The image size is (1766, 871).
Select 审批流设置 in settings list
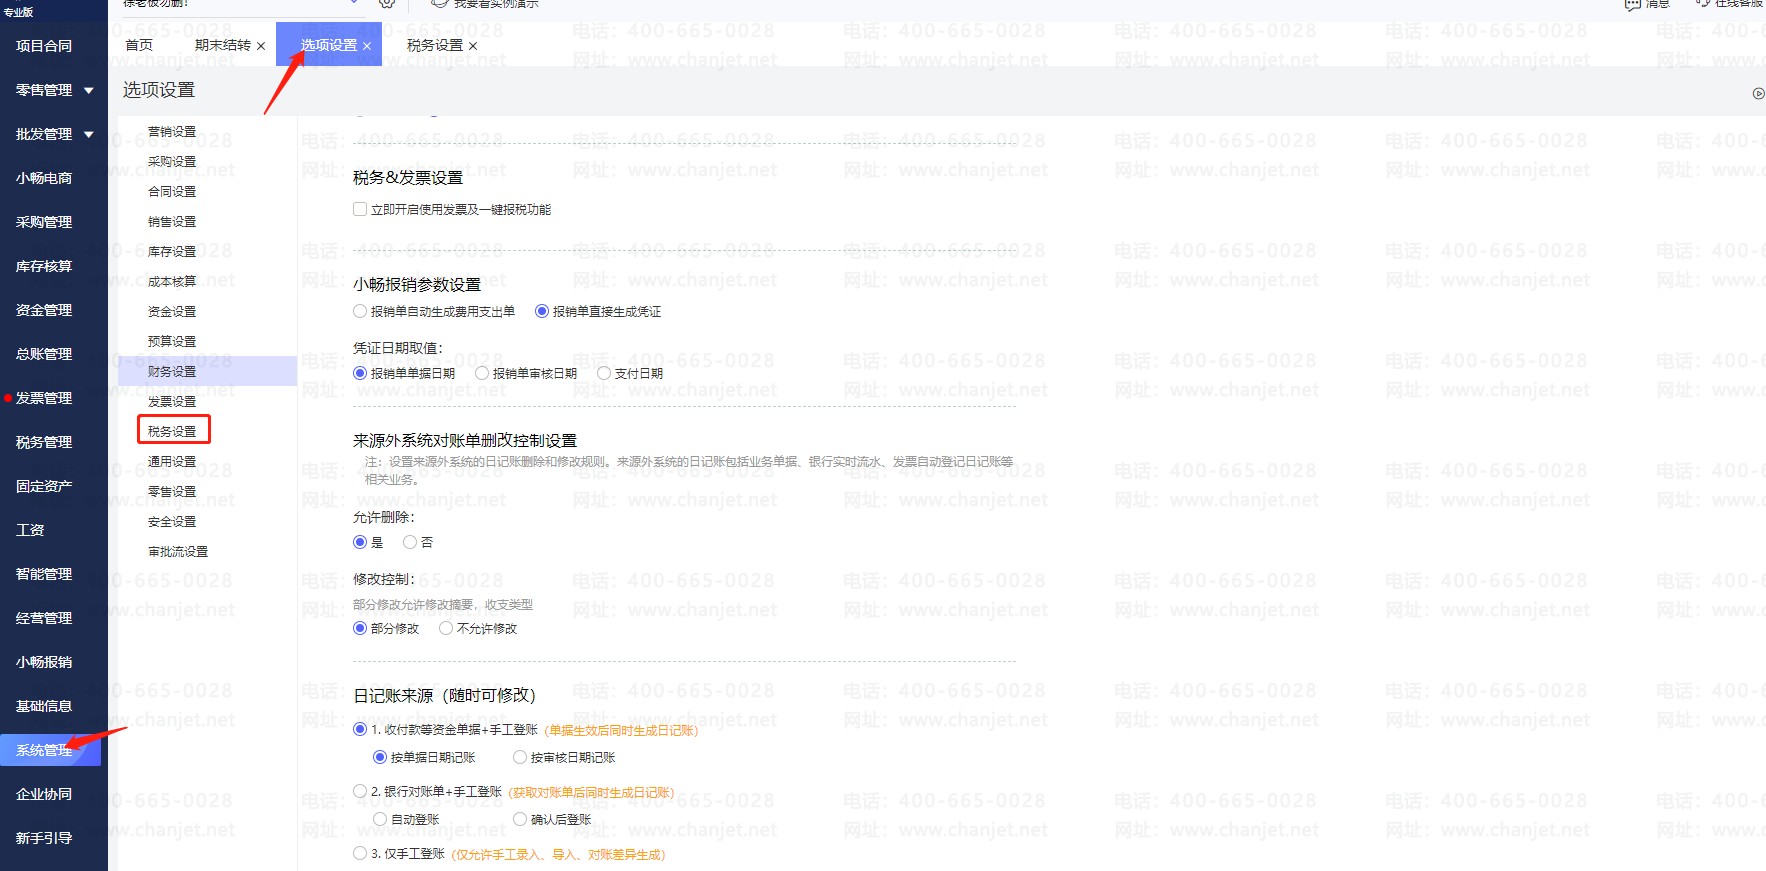tap(178, 552)
